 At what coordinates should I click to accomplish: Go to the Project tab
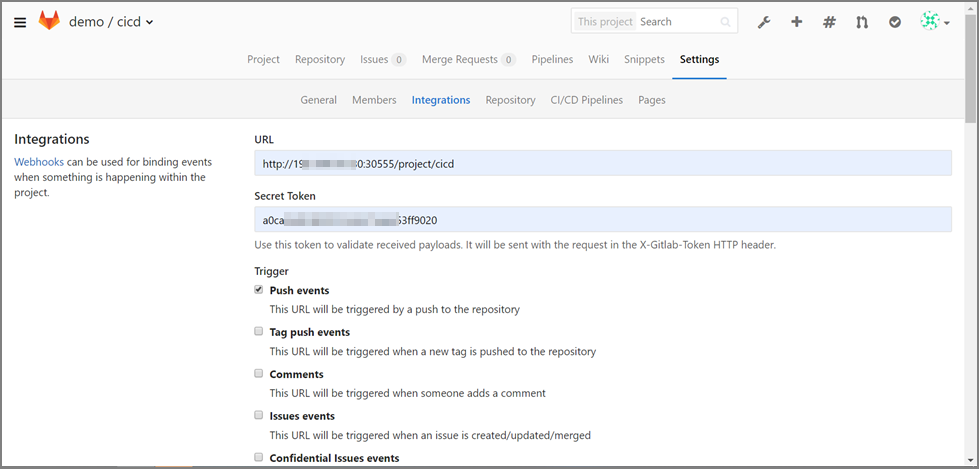pyautogui.click(x=263, y=59)
